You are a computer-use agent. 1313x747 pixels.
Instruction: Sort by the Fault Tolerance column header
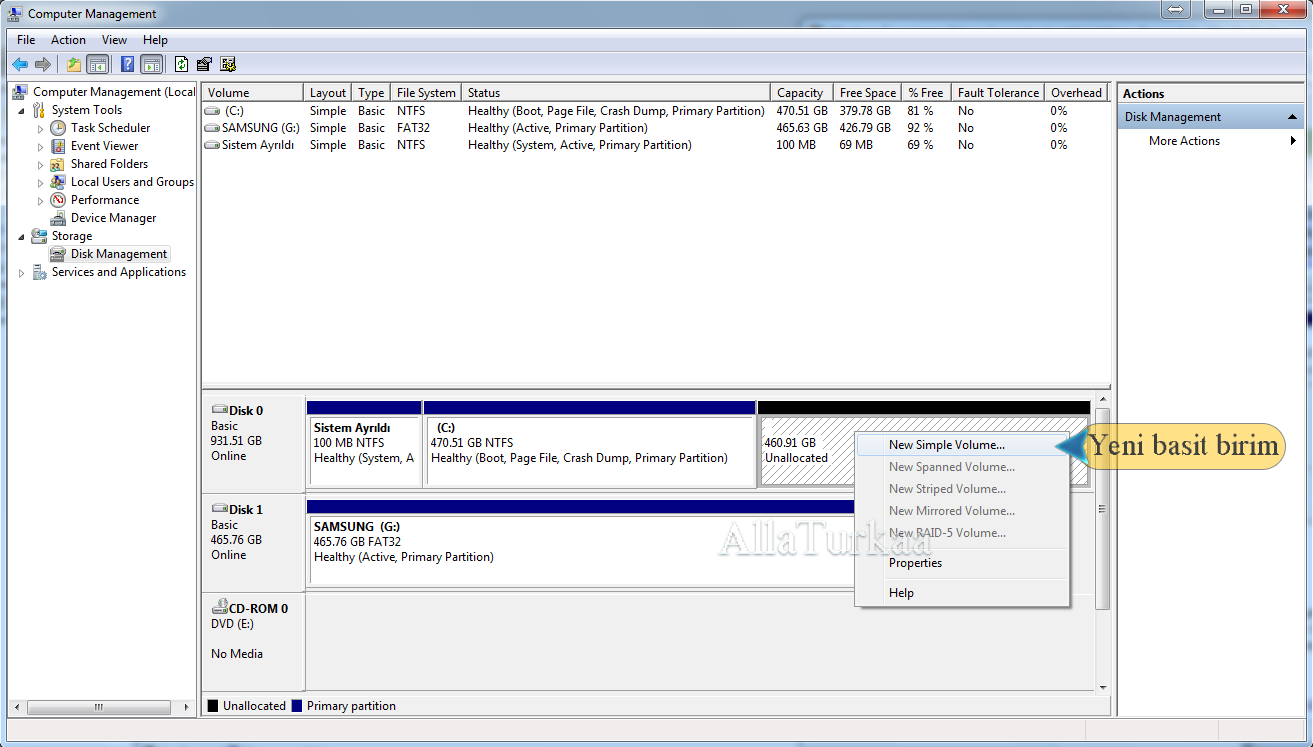pos(998,93)
